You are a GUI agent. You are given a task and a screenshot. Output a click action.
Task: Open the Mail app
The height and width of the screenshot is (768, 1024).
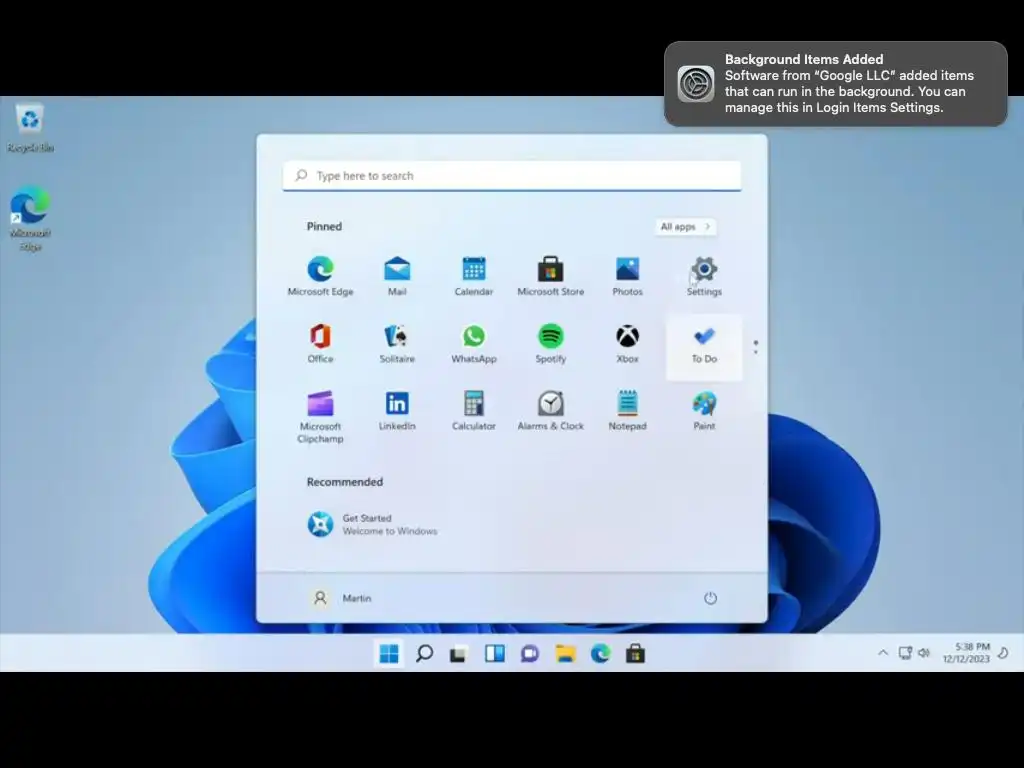(x=397, y=276)
